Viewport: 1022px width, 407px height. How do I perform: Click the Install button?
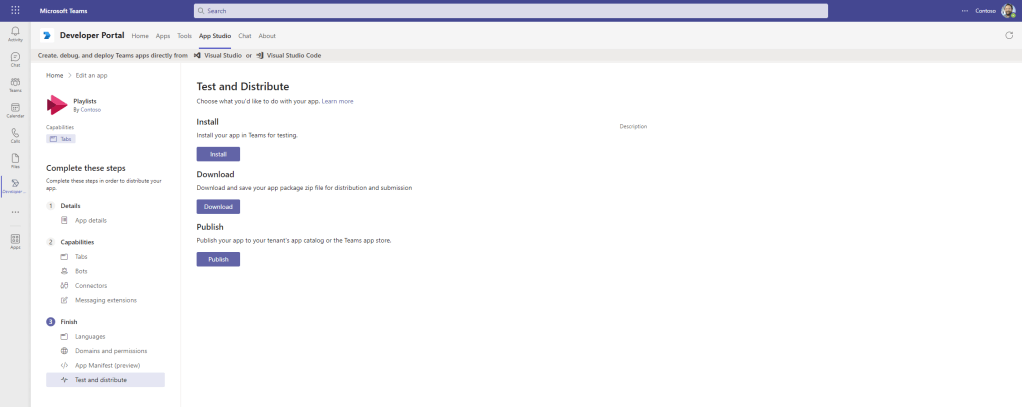218,154
